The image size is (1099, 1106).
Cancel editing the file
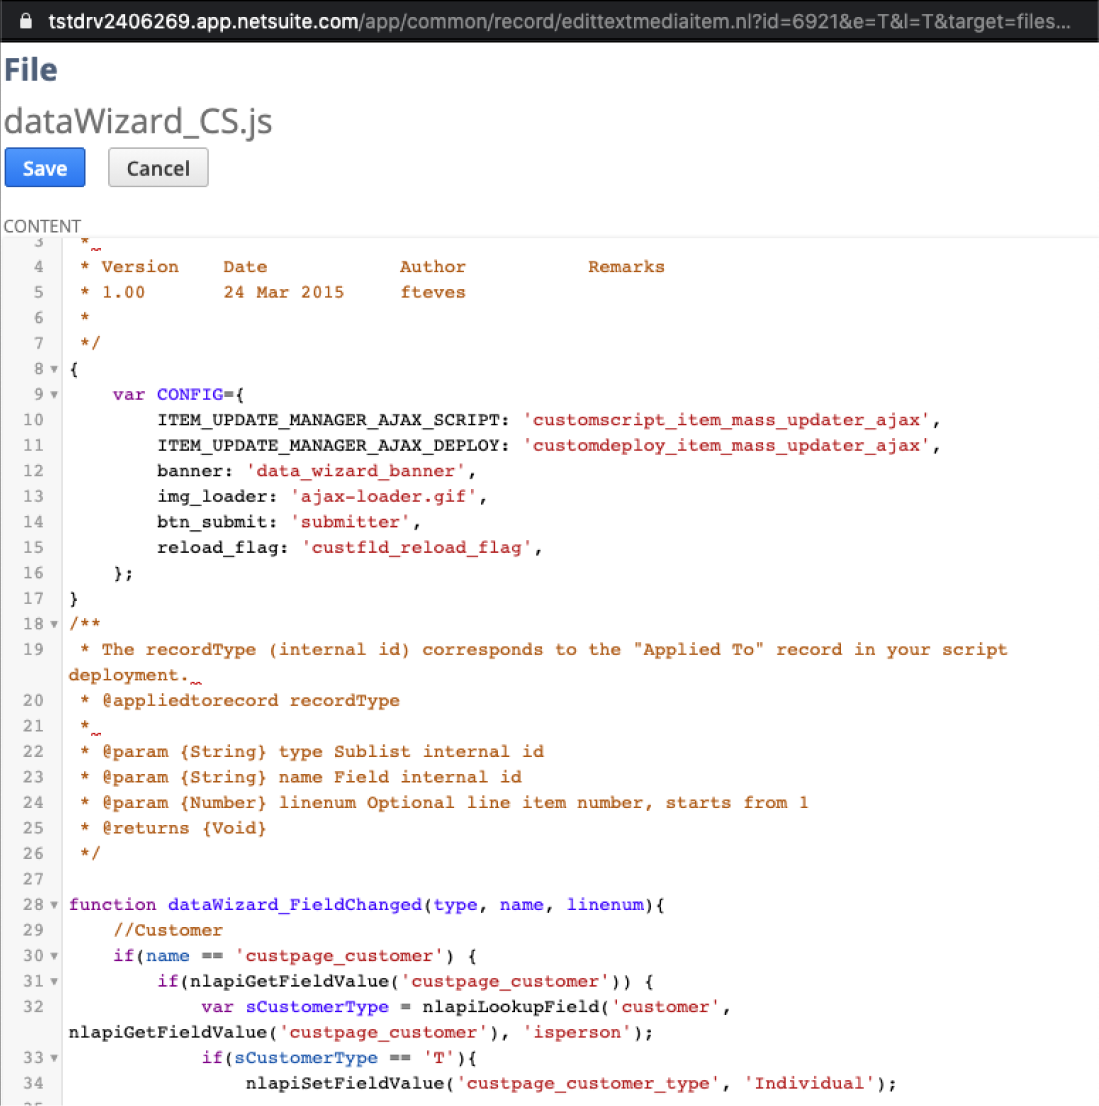[158, 168]
